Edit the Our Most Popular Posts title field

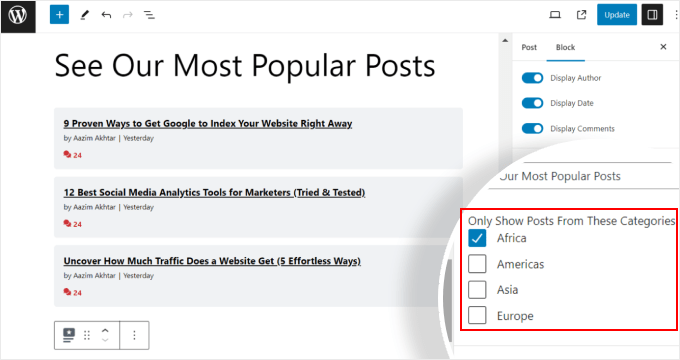point(584,176)
